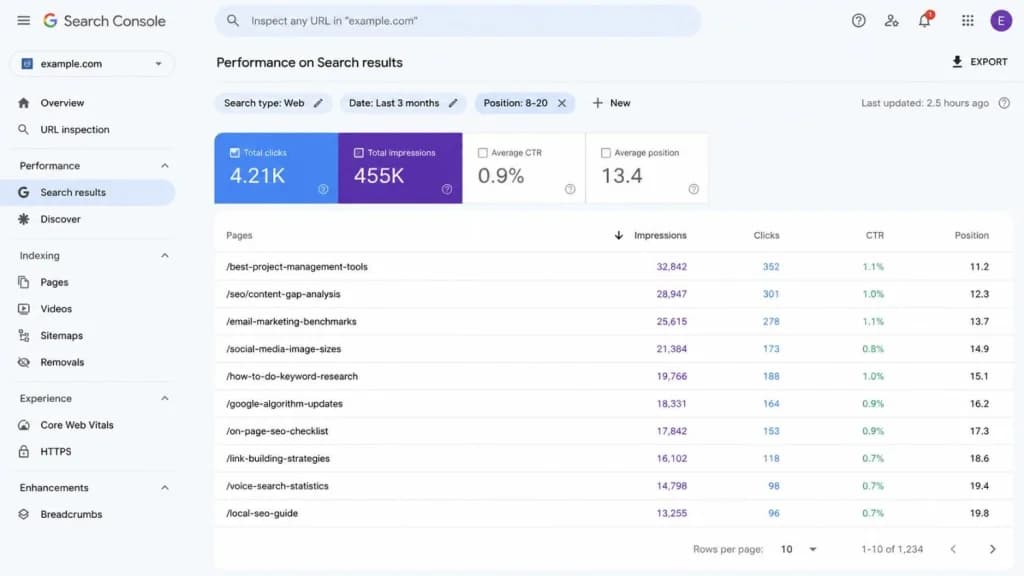Open /link-building-strategies page row
Screen dimensions: 1024x576
tap(613, 458)
